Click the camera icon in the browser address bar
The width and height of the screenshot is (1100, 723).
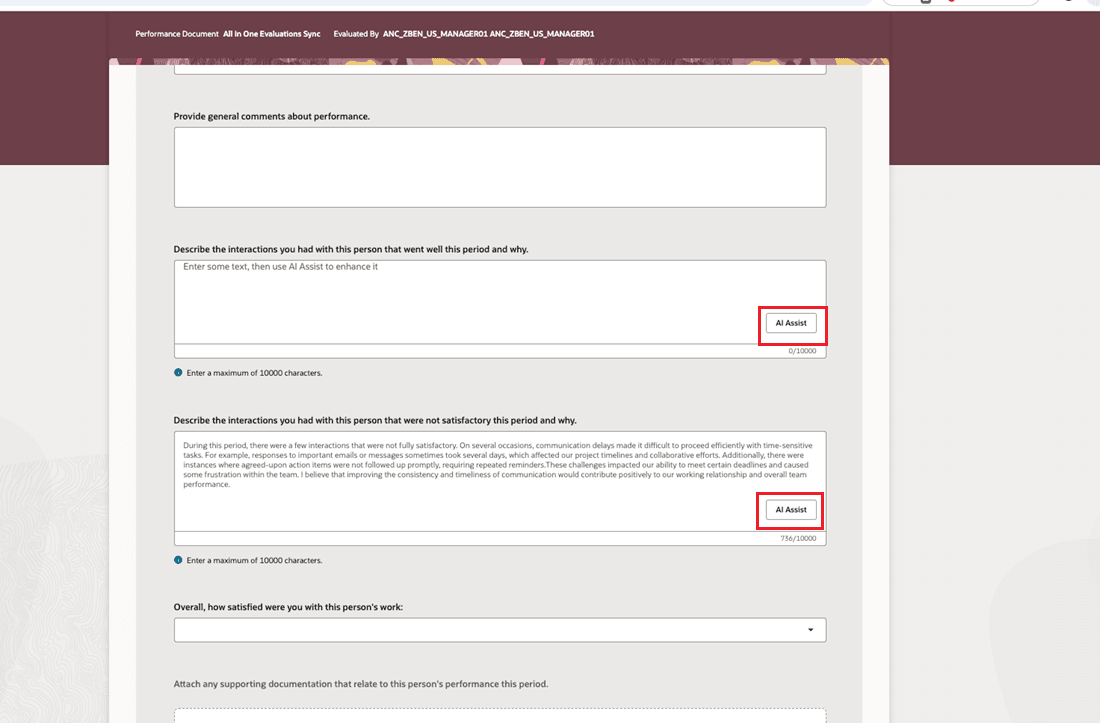(926, 4)
